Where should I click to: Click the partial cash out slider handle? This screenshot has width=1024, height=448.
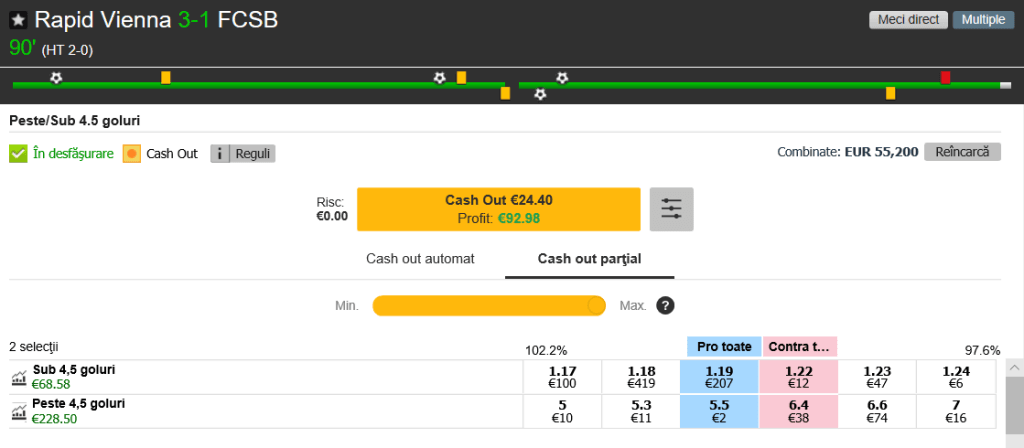(x=596, y=306)
